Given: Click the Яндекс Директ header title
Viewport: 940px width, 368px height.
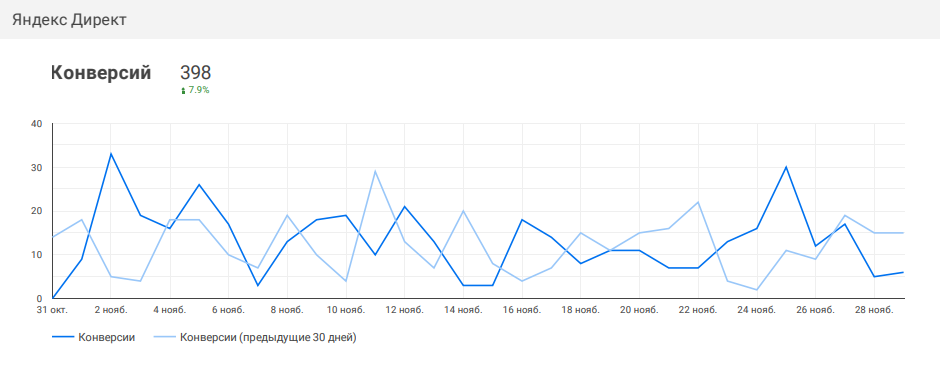Looking at the screenshot, I should 69,20.
